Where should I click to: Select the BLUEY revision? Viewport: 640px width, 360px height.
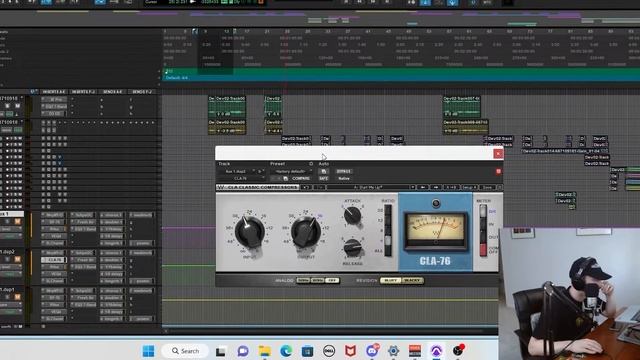[x=391, y=280]
